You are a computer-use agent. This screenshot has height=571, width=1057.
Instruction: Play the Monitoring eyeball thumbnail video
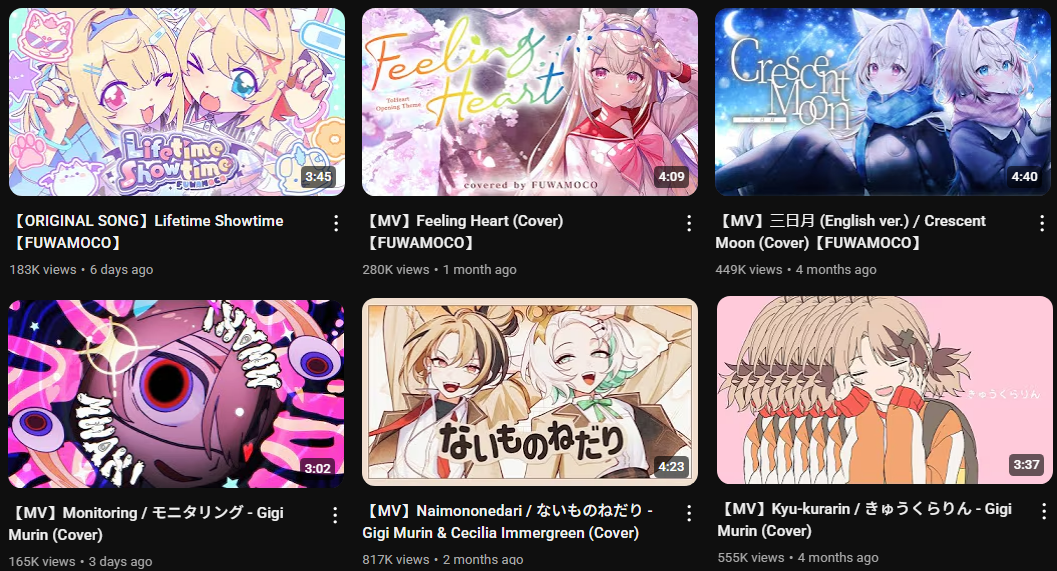tap(176, 394)
